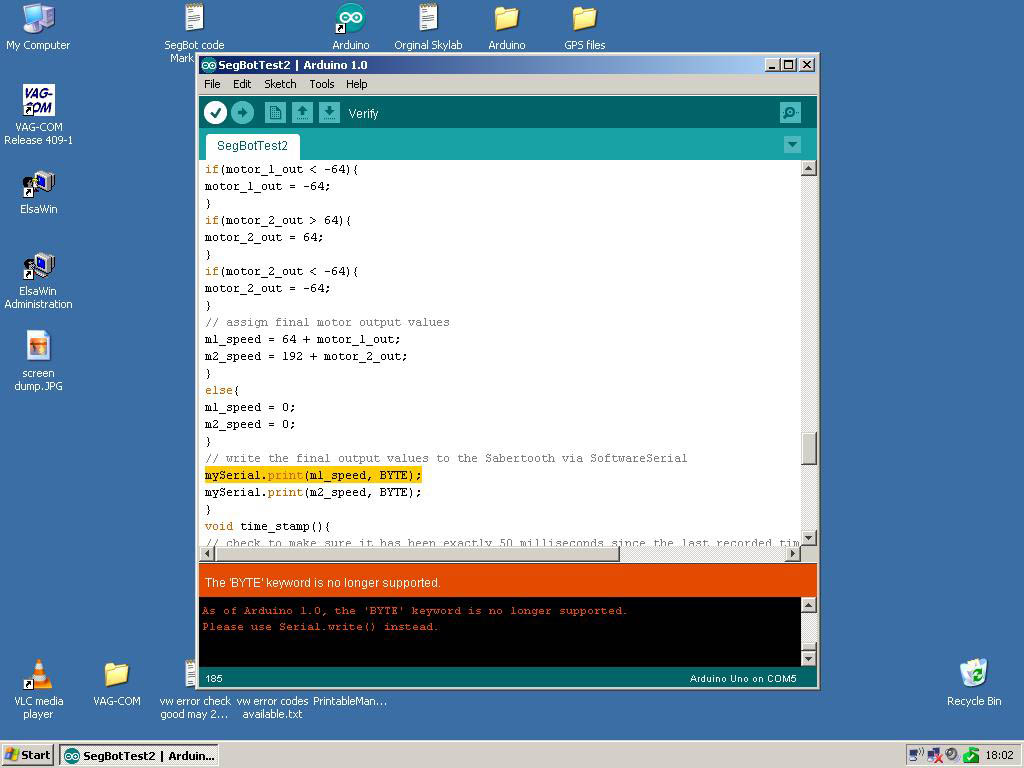Viewport: 1024px width, 768px height.
Task: Click the green Safely Remove Hardware tray icon
Action: click(971, 756)
